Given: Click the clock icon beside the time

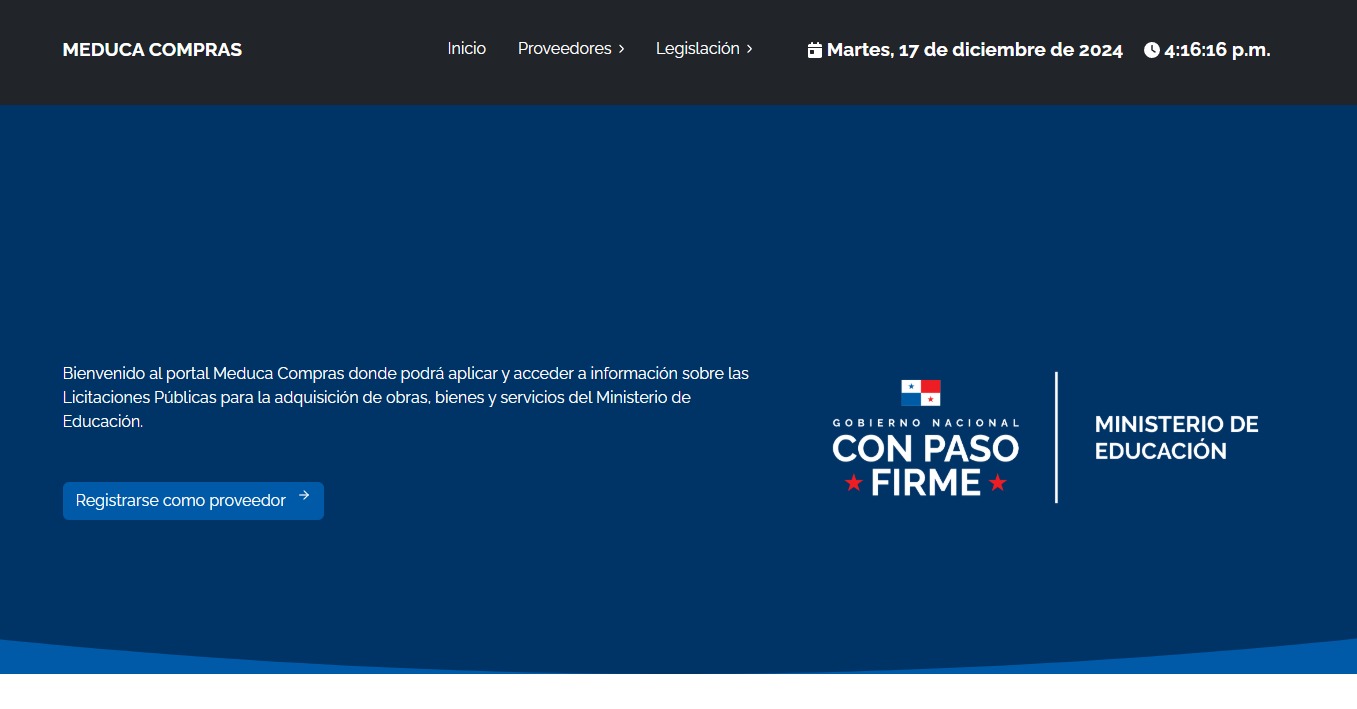Looking at the screenshot, I should [x=1152, y=50].
